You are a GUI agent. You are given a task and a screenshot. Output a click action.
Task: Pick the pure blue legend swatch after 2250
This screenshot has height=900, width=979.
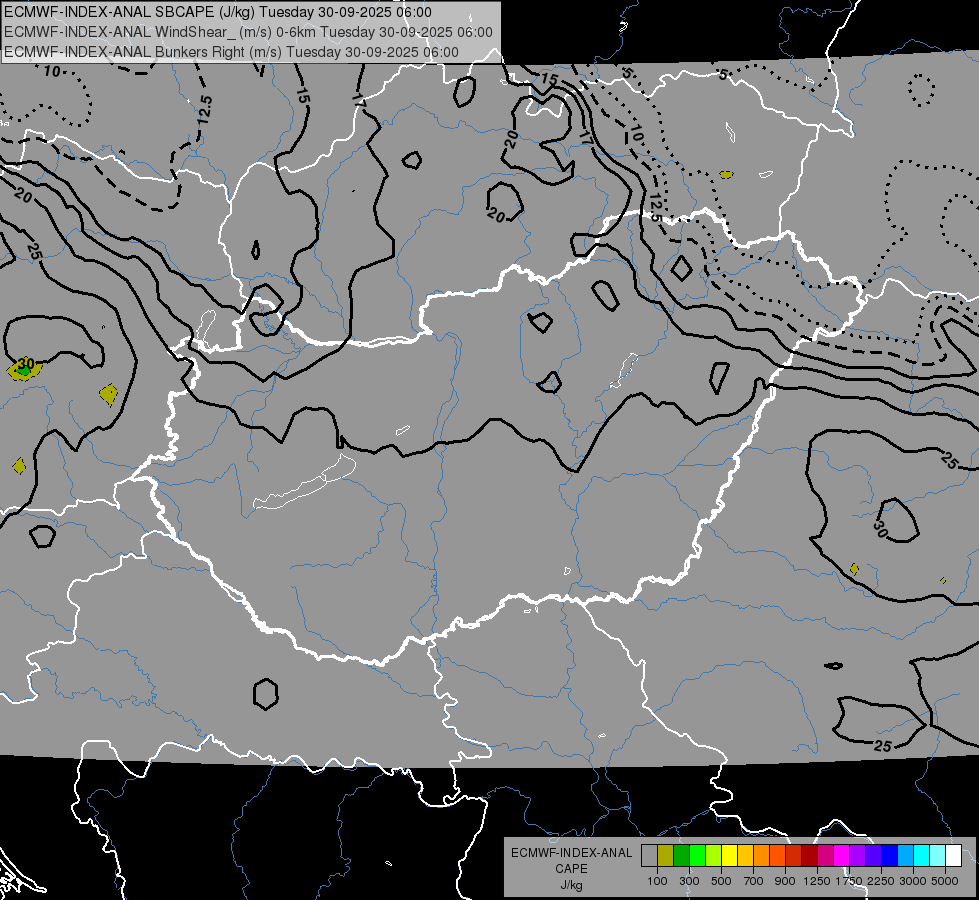click(890, 855)
